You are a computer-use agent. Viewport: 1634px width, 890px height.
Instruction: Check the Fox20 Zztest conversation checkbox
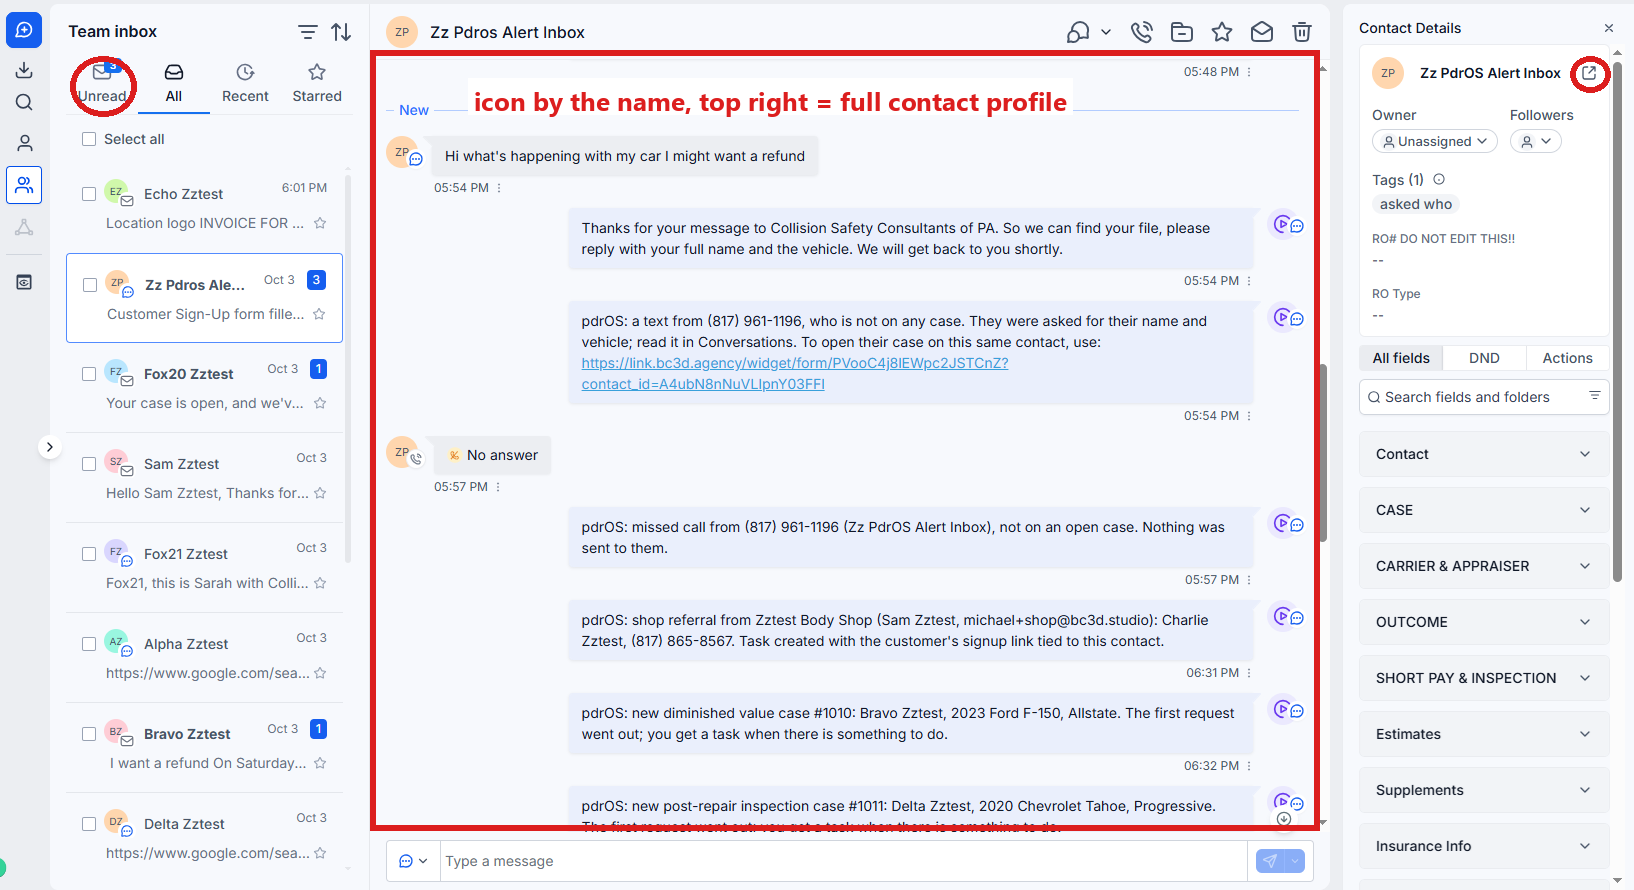click(x=89, y=374)
